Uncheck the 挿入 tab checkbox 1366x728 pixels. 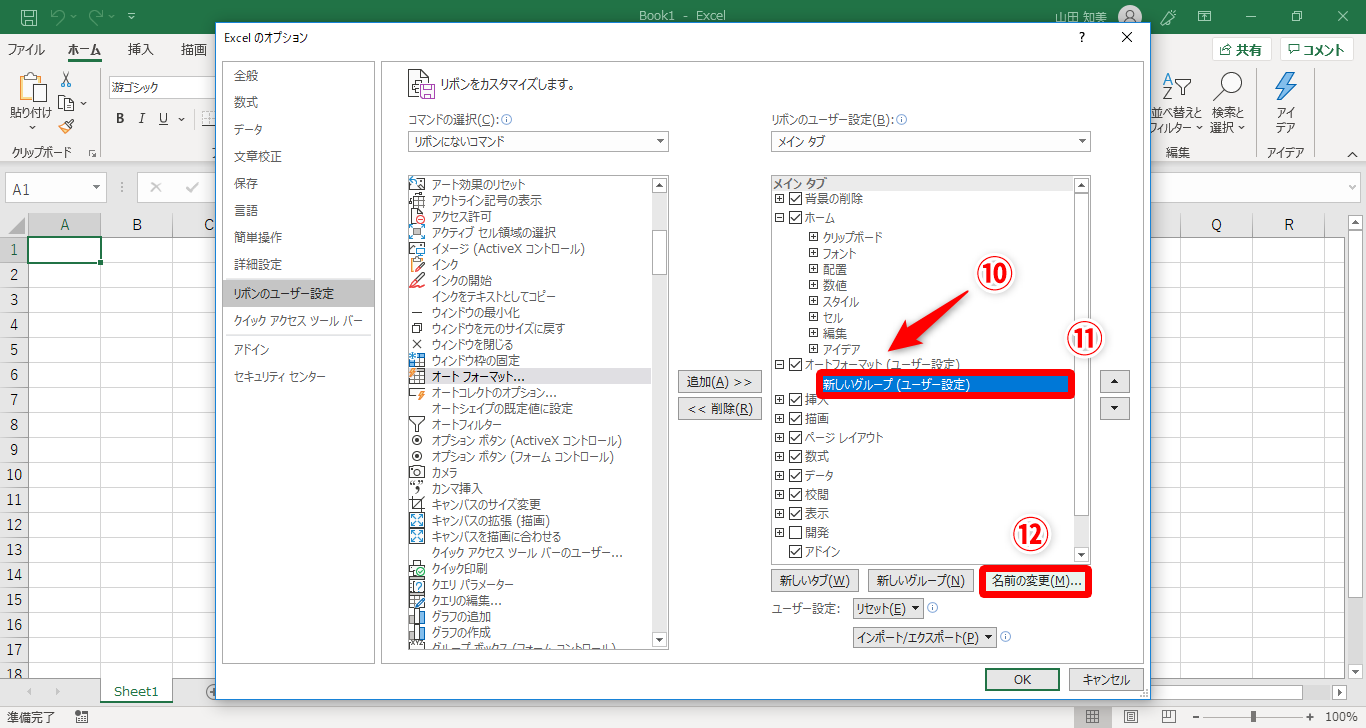pos(795,400)
